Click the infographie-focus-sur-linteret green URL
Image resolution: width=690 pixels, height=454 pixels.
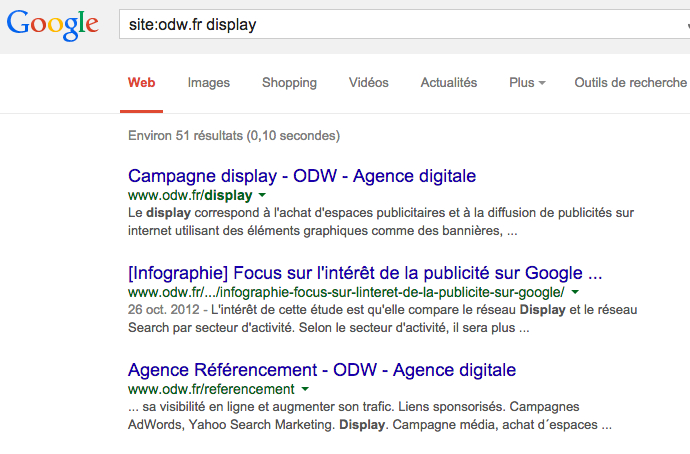[346, 292]
